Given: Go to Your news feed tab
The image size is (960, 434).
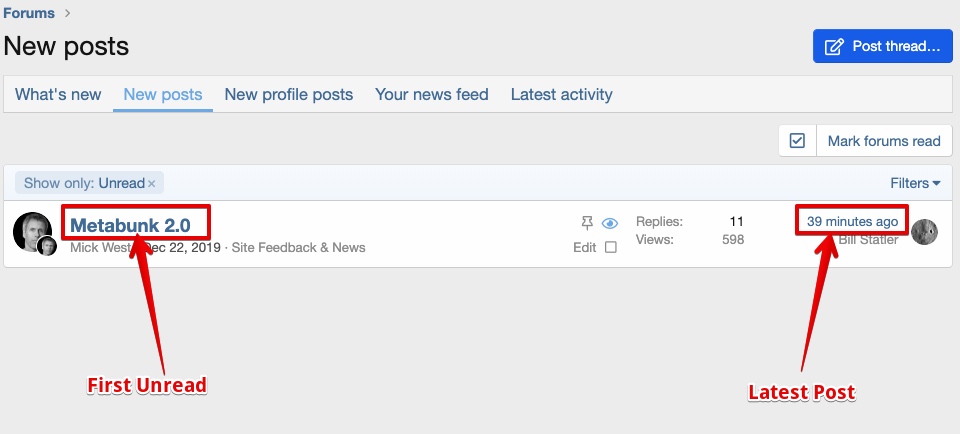Looking at the screenshot, I should (432, 94).
